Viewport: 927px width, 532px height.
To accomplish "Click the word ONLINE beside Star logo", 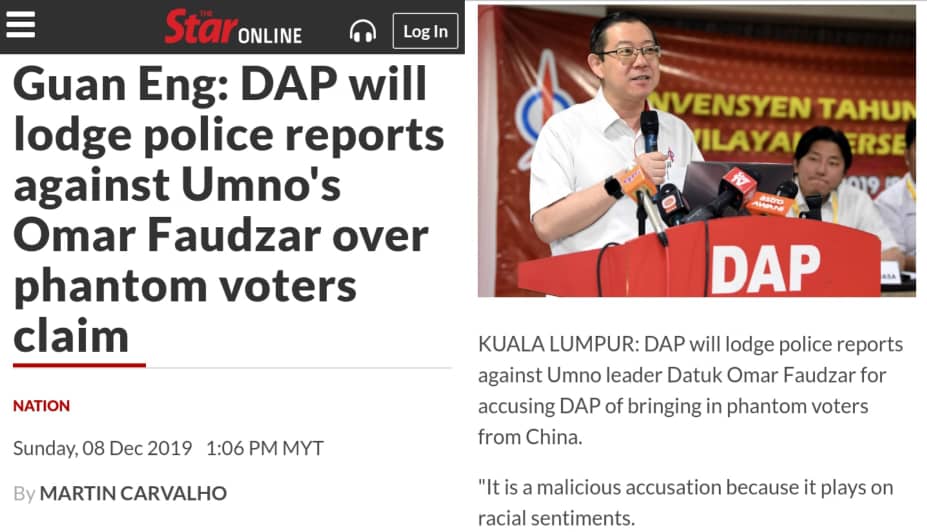I will pos(270,36).
